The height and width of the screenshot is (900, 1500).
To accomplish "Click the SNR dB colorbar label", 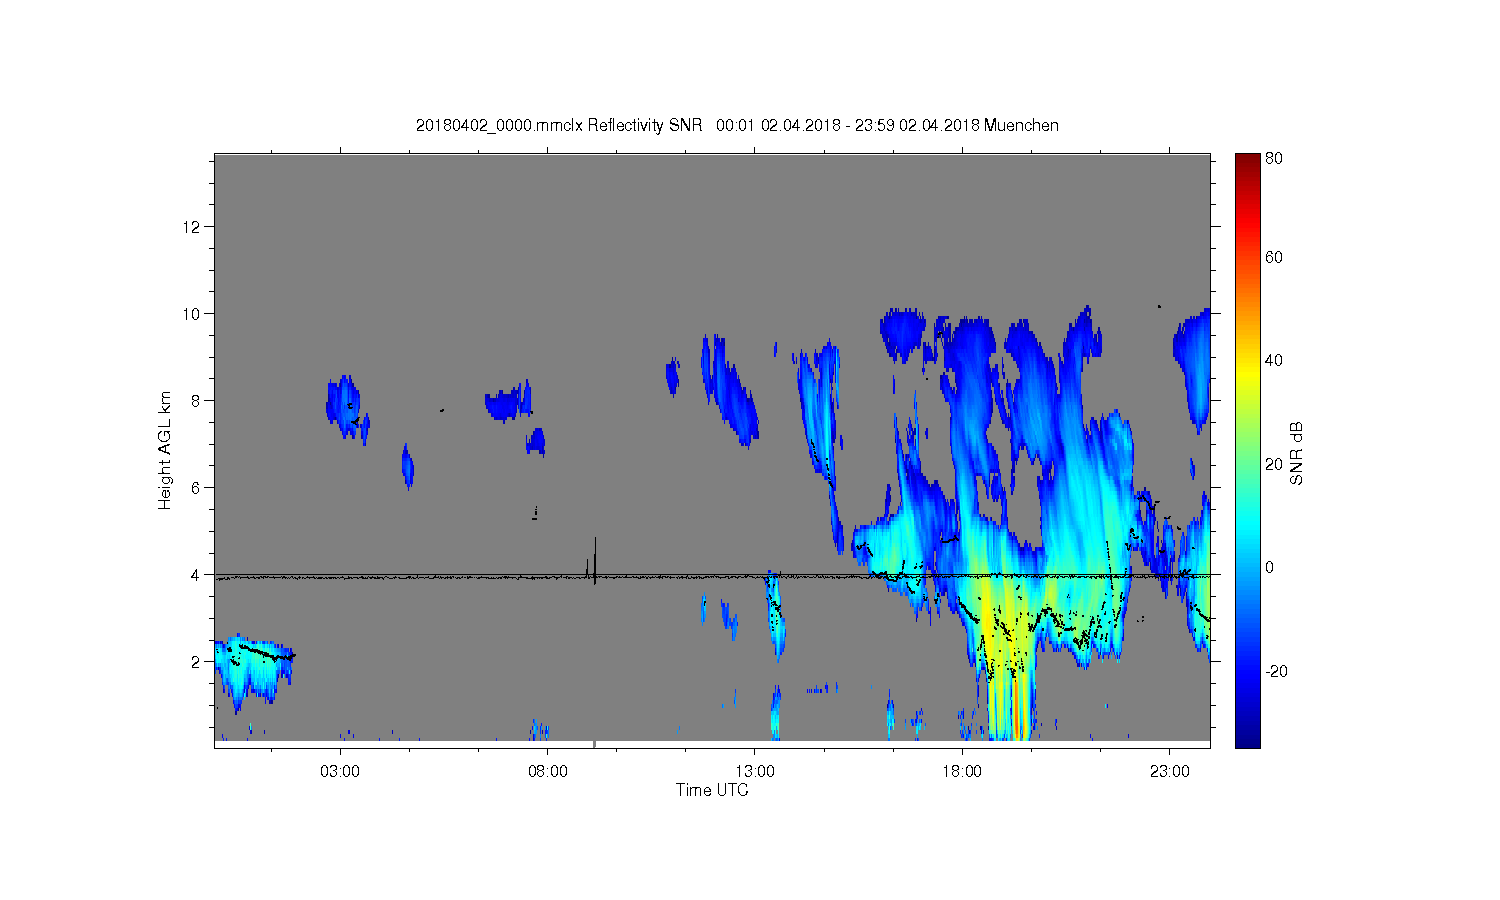I will point(1296,454).
